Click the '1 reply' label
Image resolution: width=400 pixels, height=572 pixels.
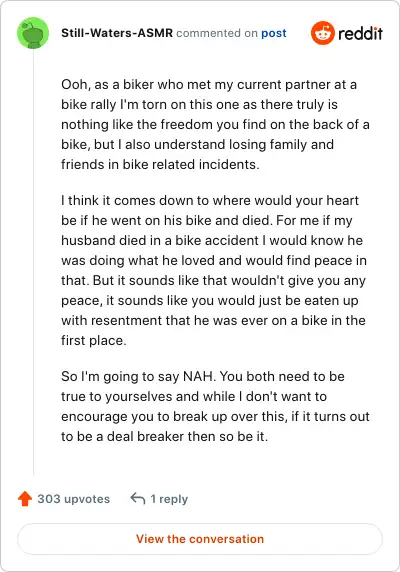(169, 499)
